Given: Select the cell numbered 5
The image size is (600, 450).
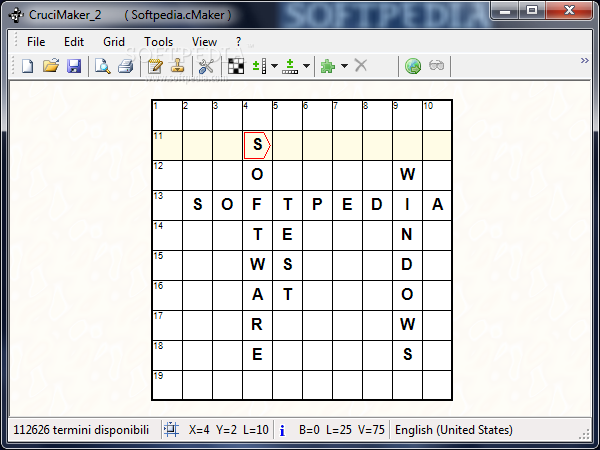Looking at the screenshot, I should (x=287, y=115).
